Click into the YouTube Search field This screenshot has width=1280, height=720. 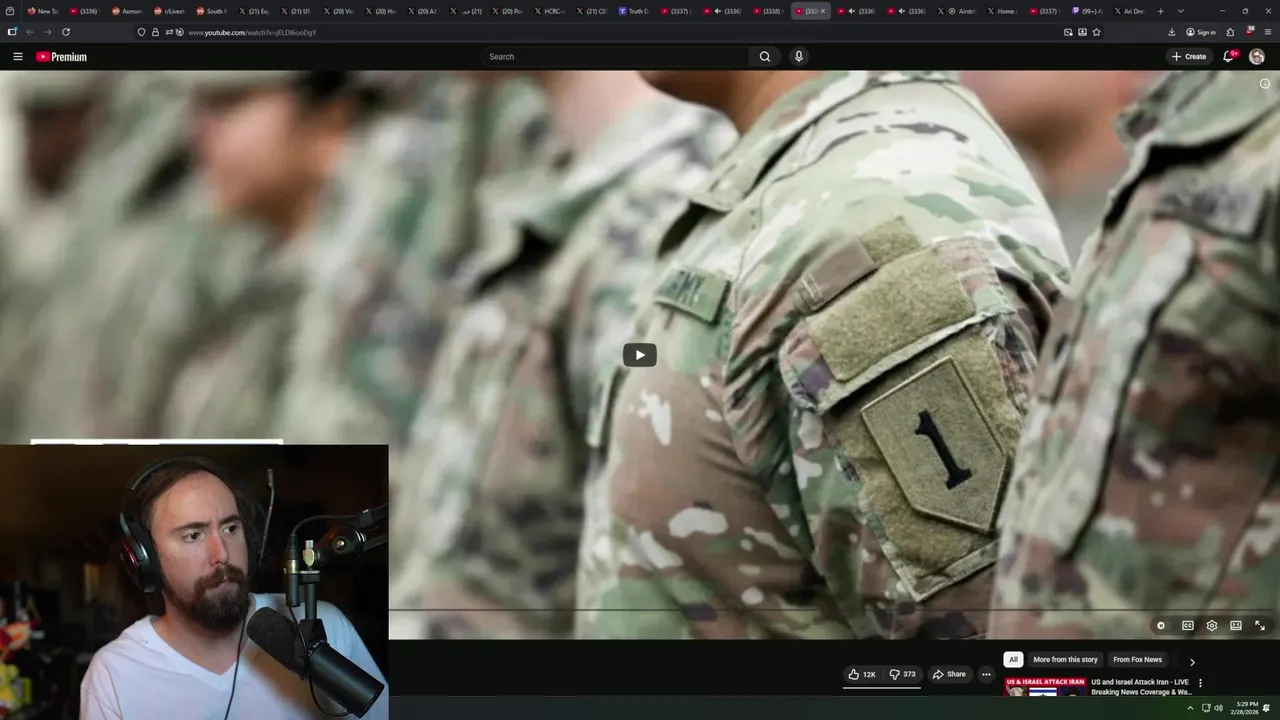pos(615,57)
